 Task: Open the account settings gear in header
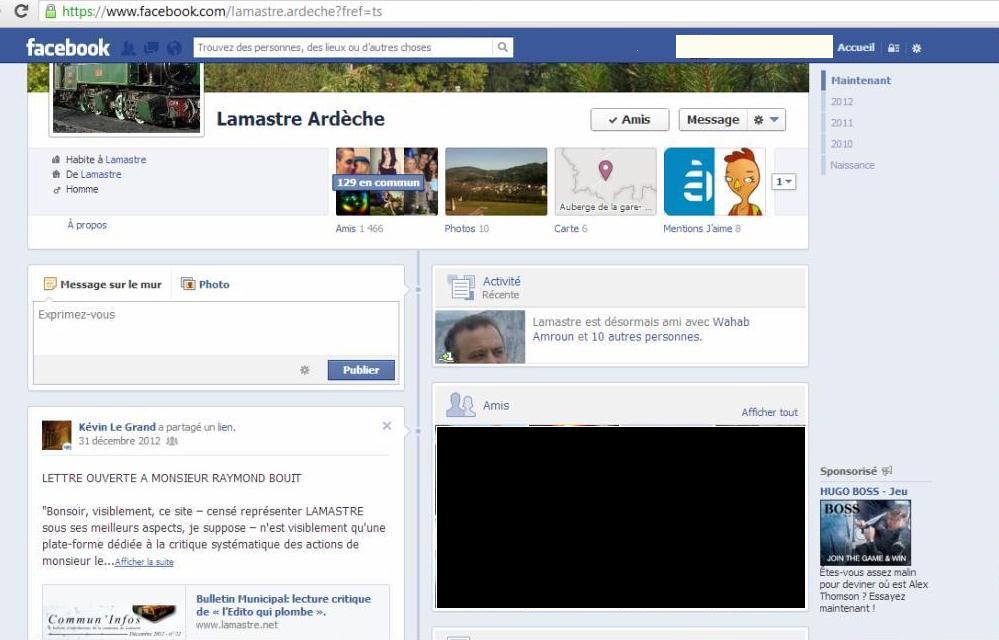(x=916, y=48)
